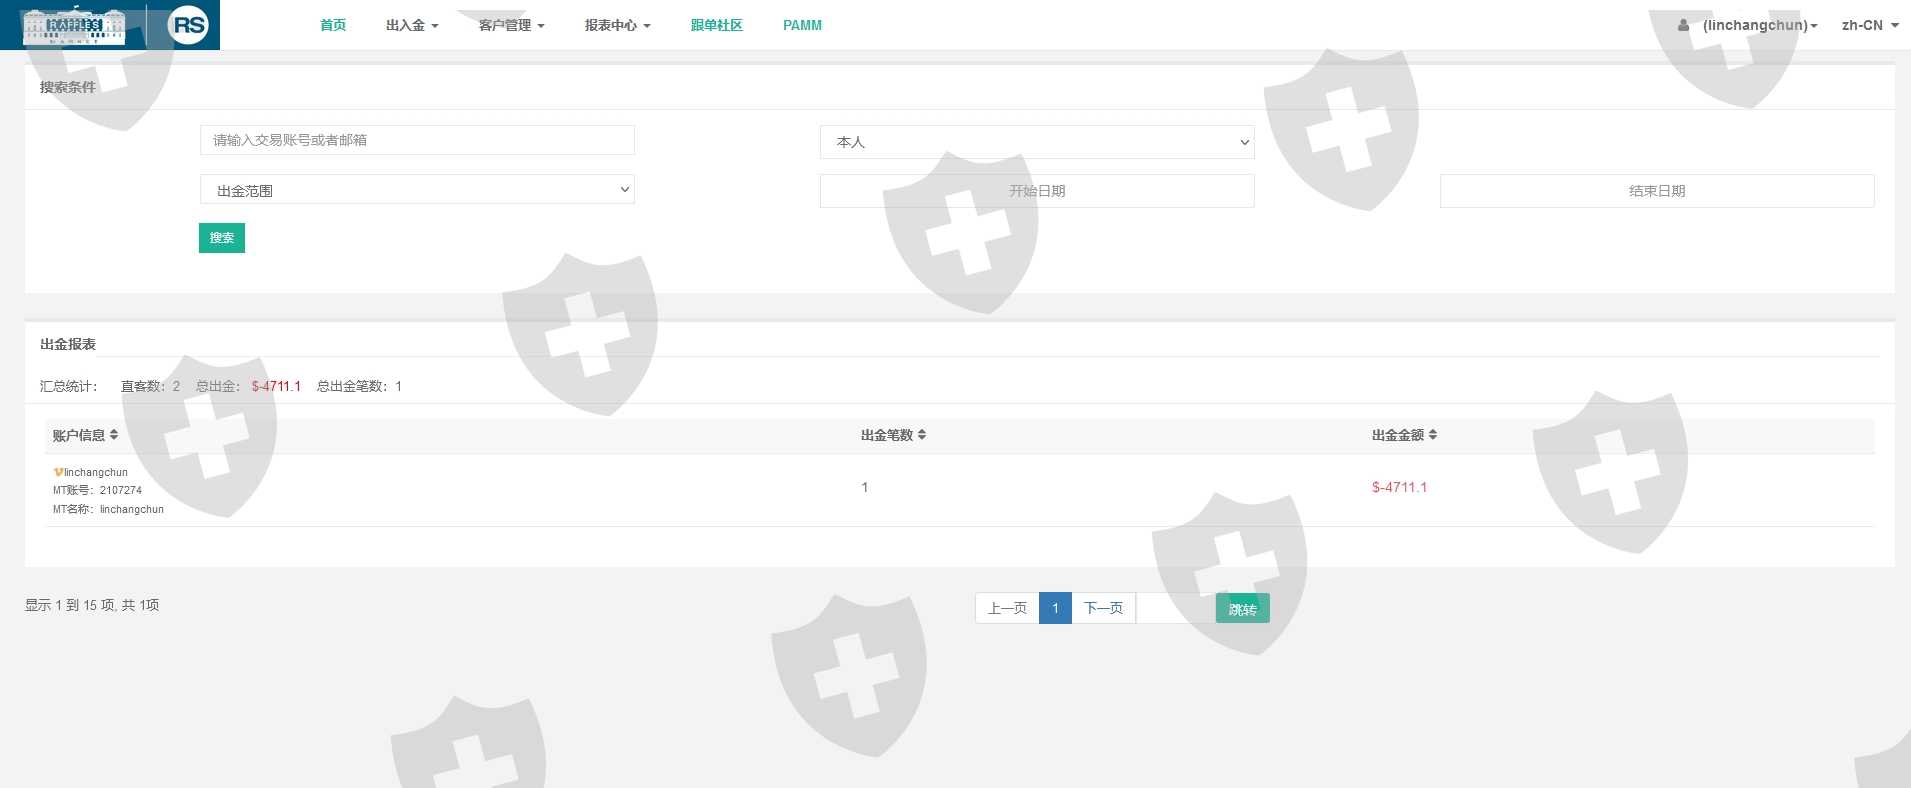Click the 跳转 page jump button
This screenshot has width=1911, height=788.
1242,609
